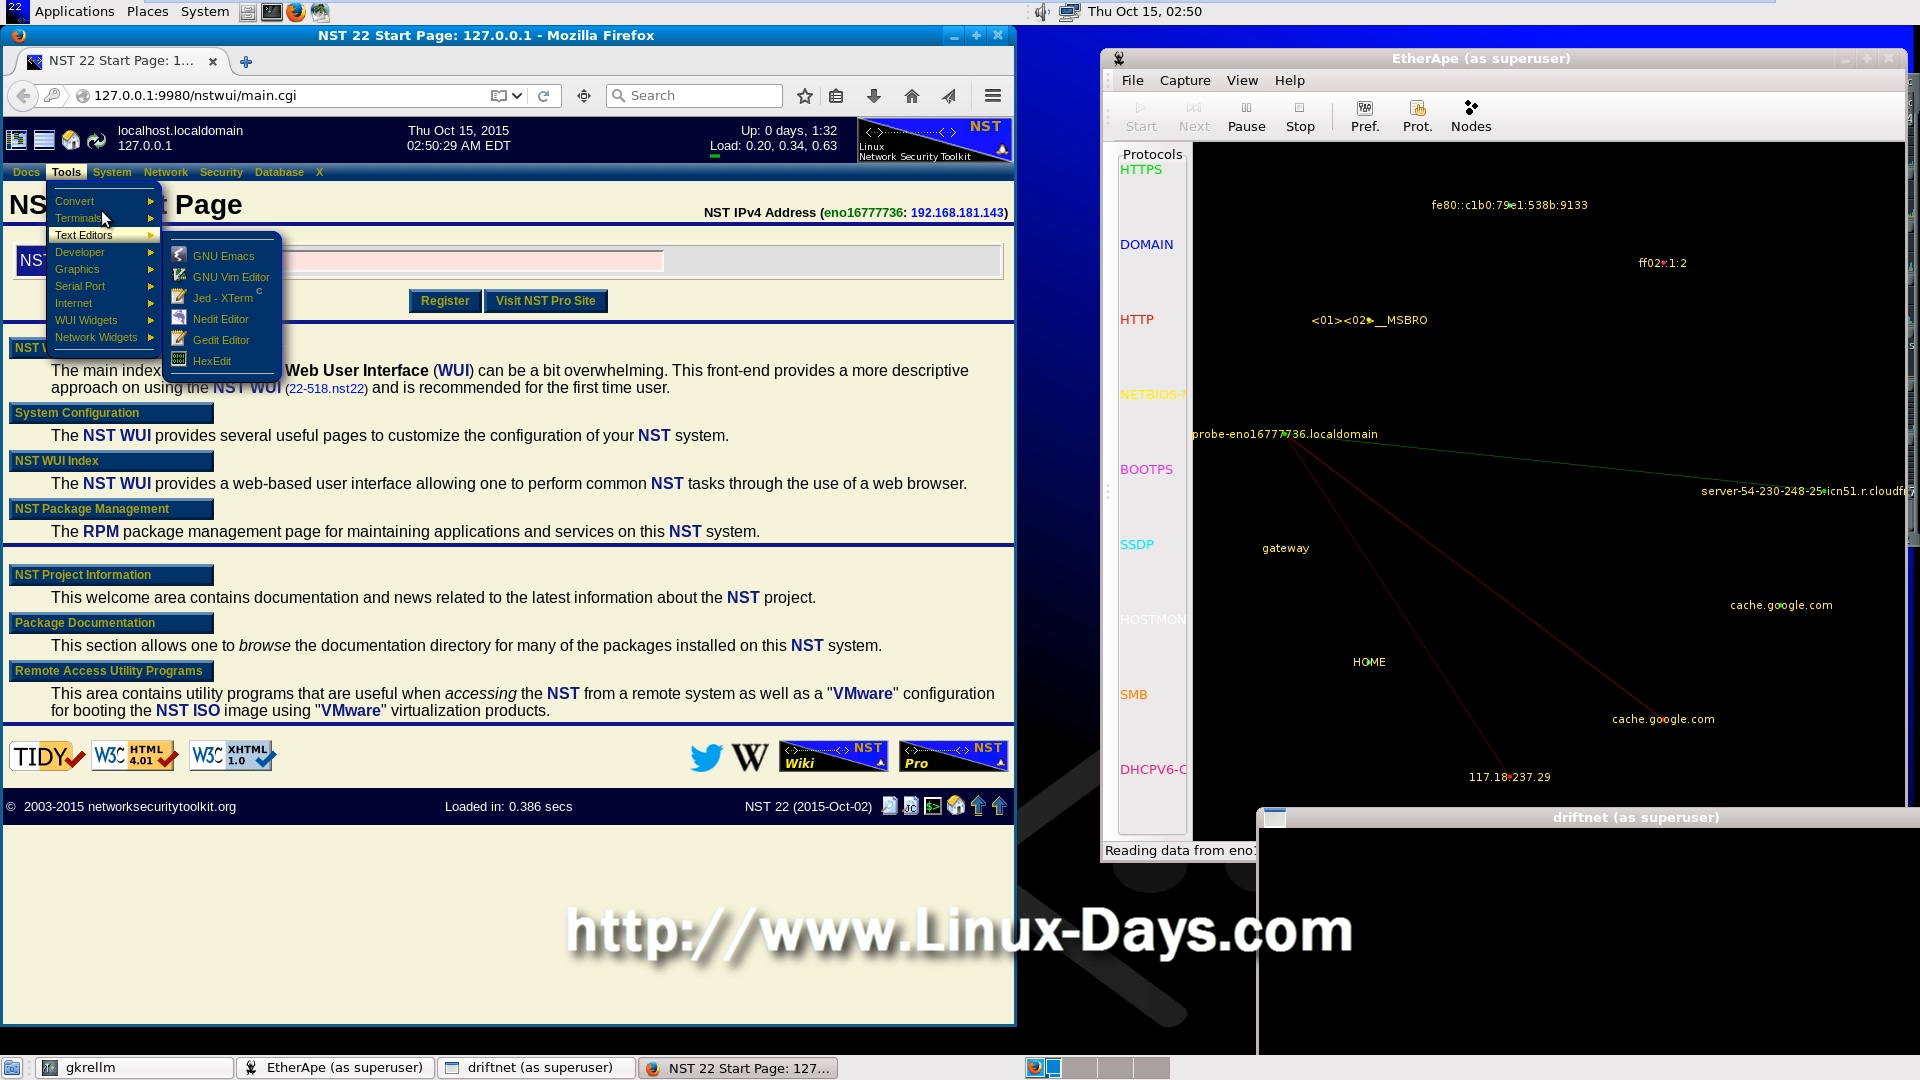Click footer home house icon
Screen dimensions: 1920x1080
pyautogui.click(x=955, y=806)
